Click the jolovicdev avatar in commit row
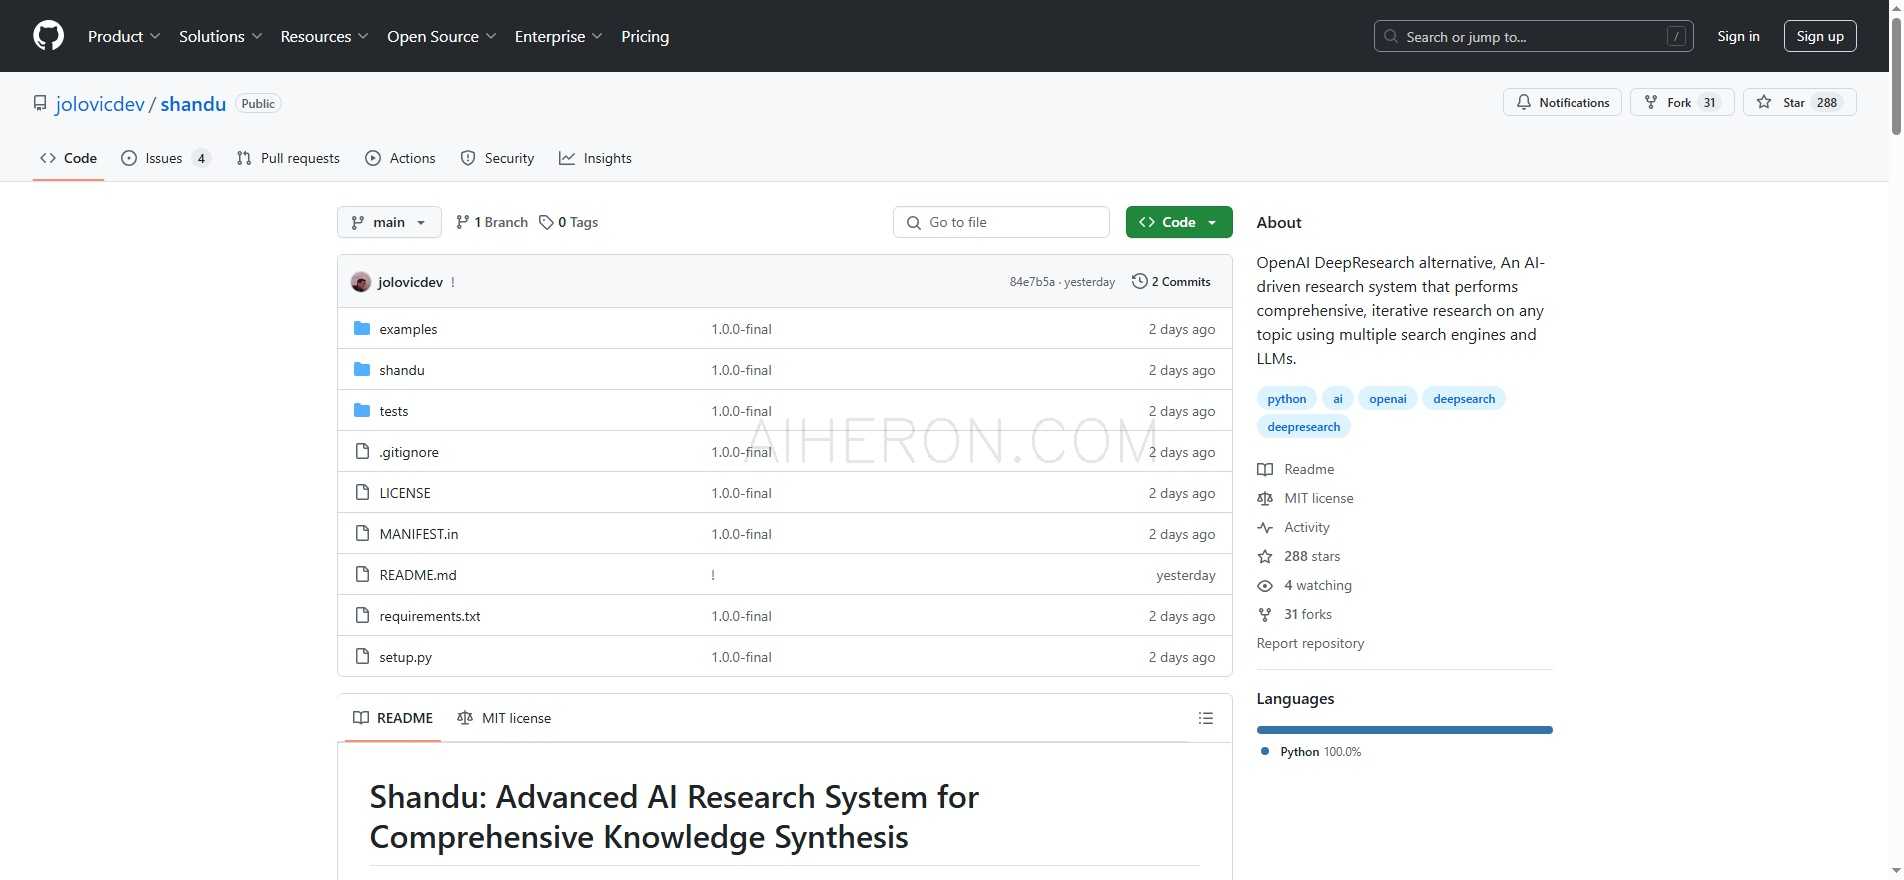 coord(361,282)
